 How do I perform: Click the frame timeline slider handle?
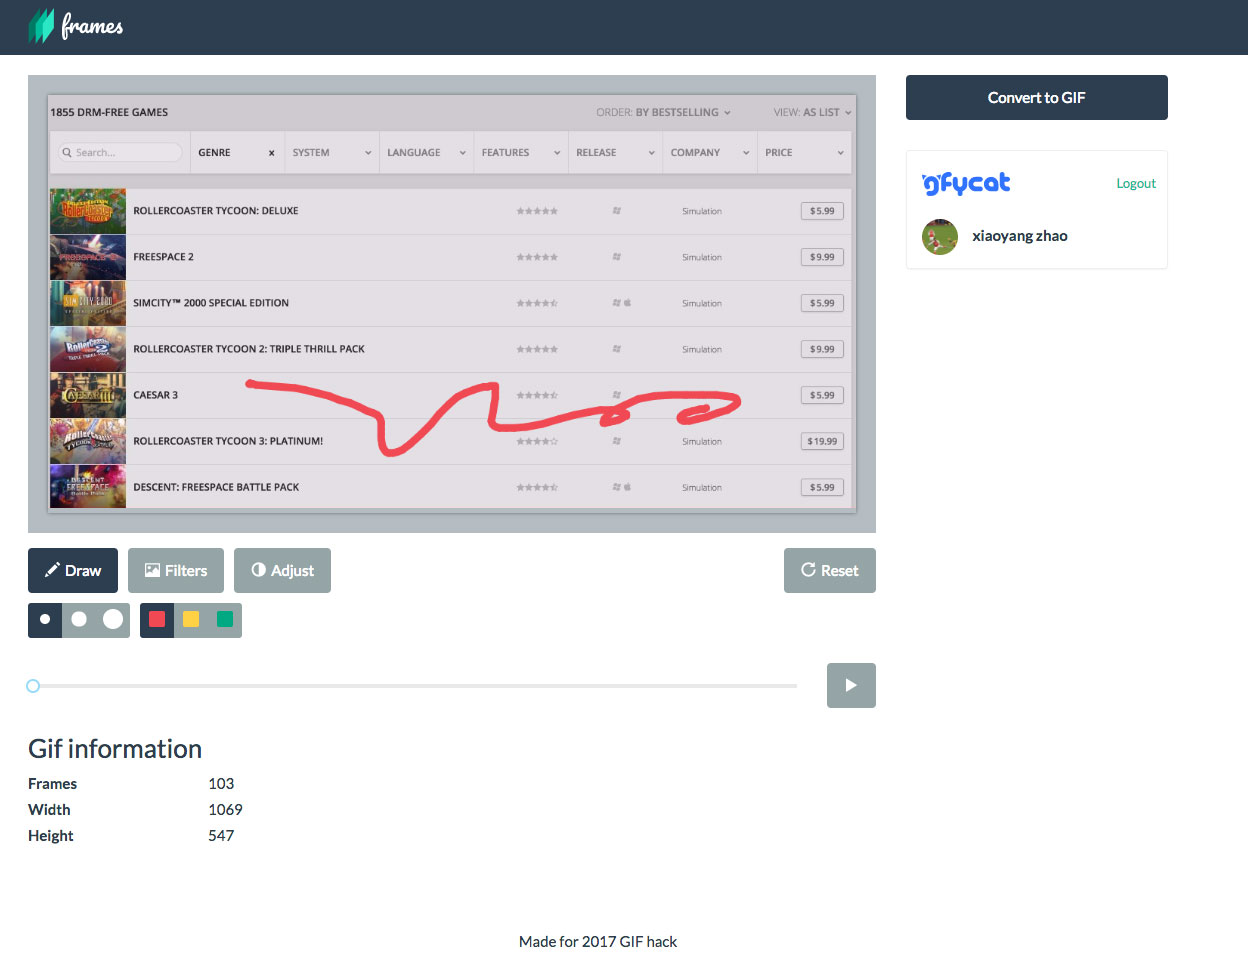click(33, 685)
